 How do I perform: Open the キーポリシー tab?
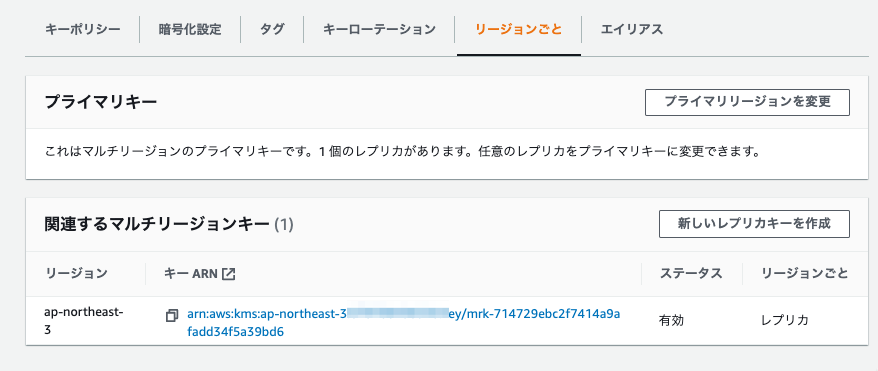point(82,29)
